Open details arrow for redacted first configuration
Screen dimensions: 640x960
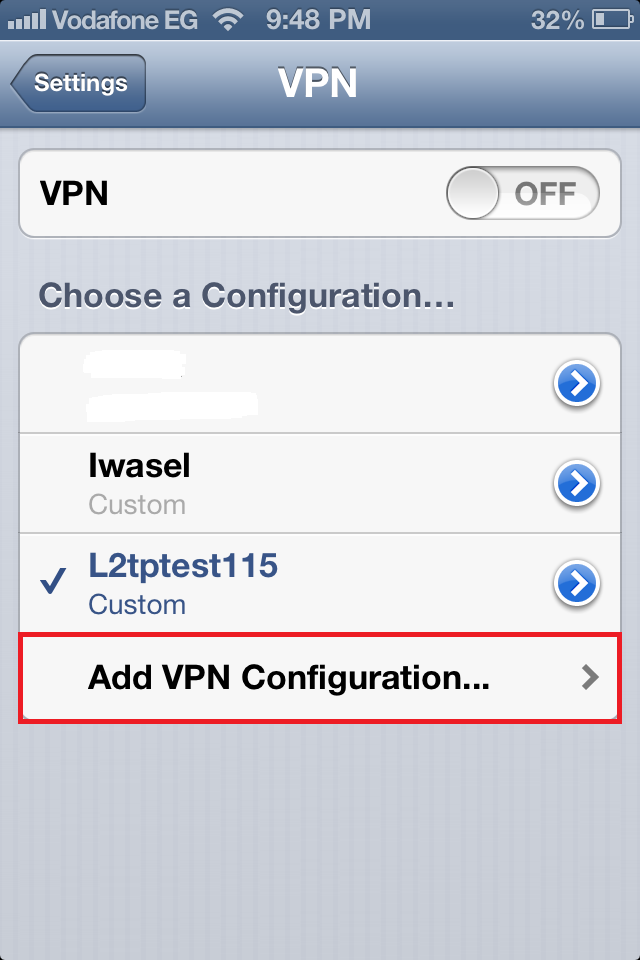(x=576, y=384)
